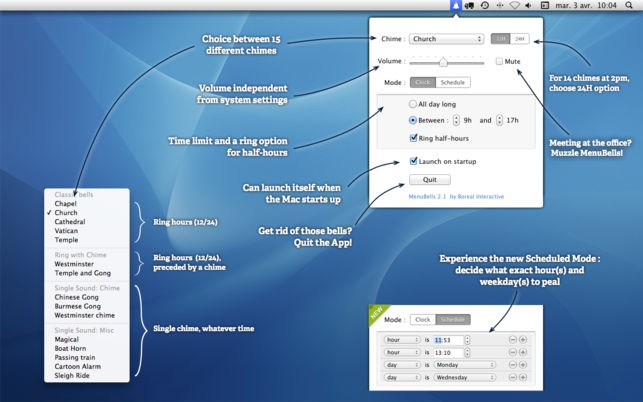Viewport: 643px width, 402px height.
Task: Open the day dropdown on the Wednesday row
Action: (x=402, y=377)
